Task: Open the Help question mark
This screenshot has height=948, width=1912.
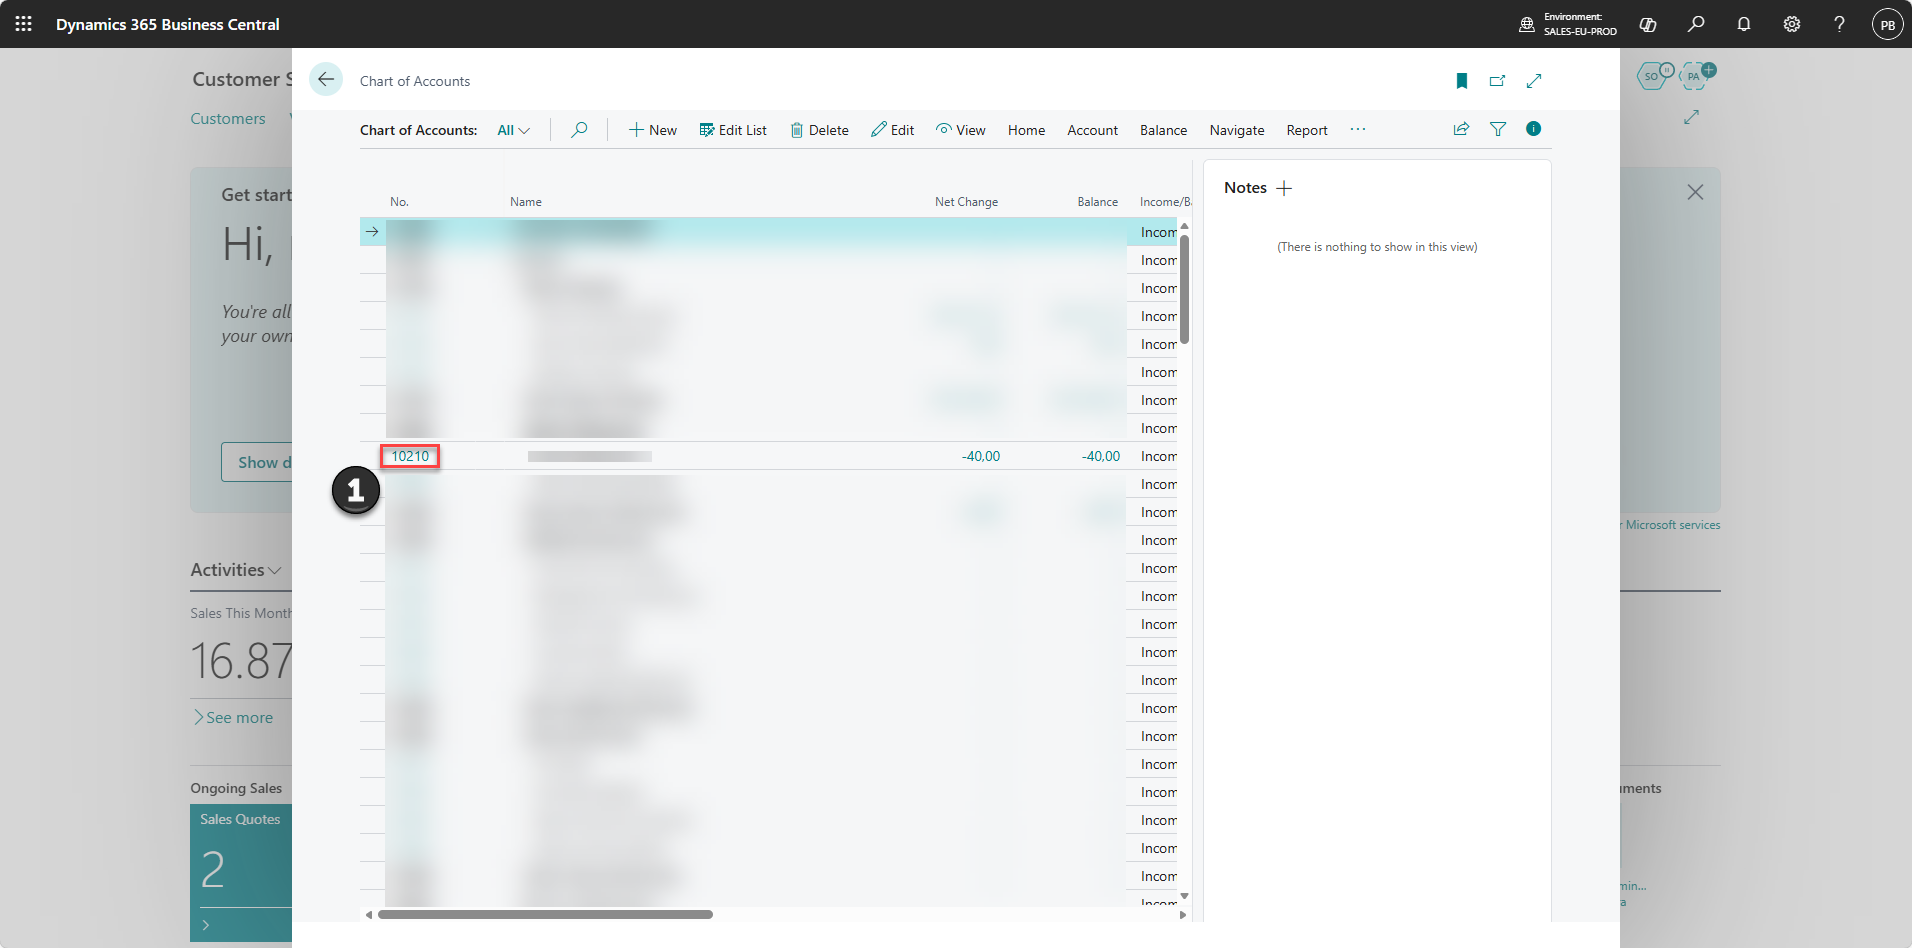Action: click(x=1839, y=24)
